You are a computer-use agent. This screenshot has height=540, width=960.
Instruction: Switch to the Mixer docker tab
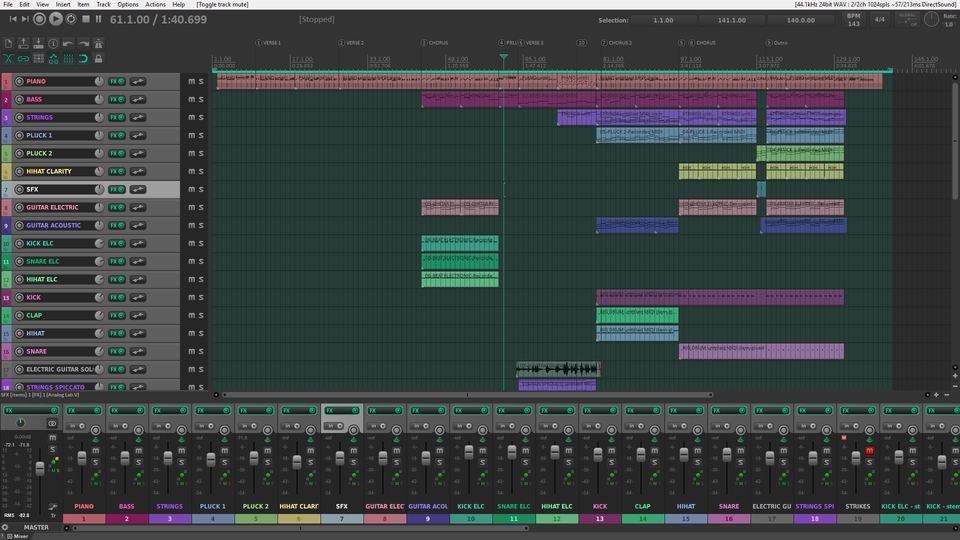point(17,536)
